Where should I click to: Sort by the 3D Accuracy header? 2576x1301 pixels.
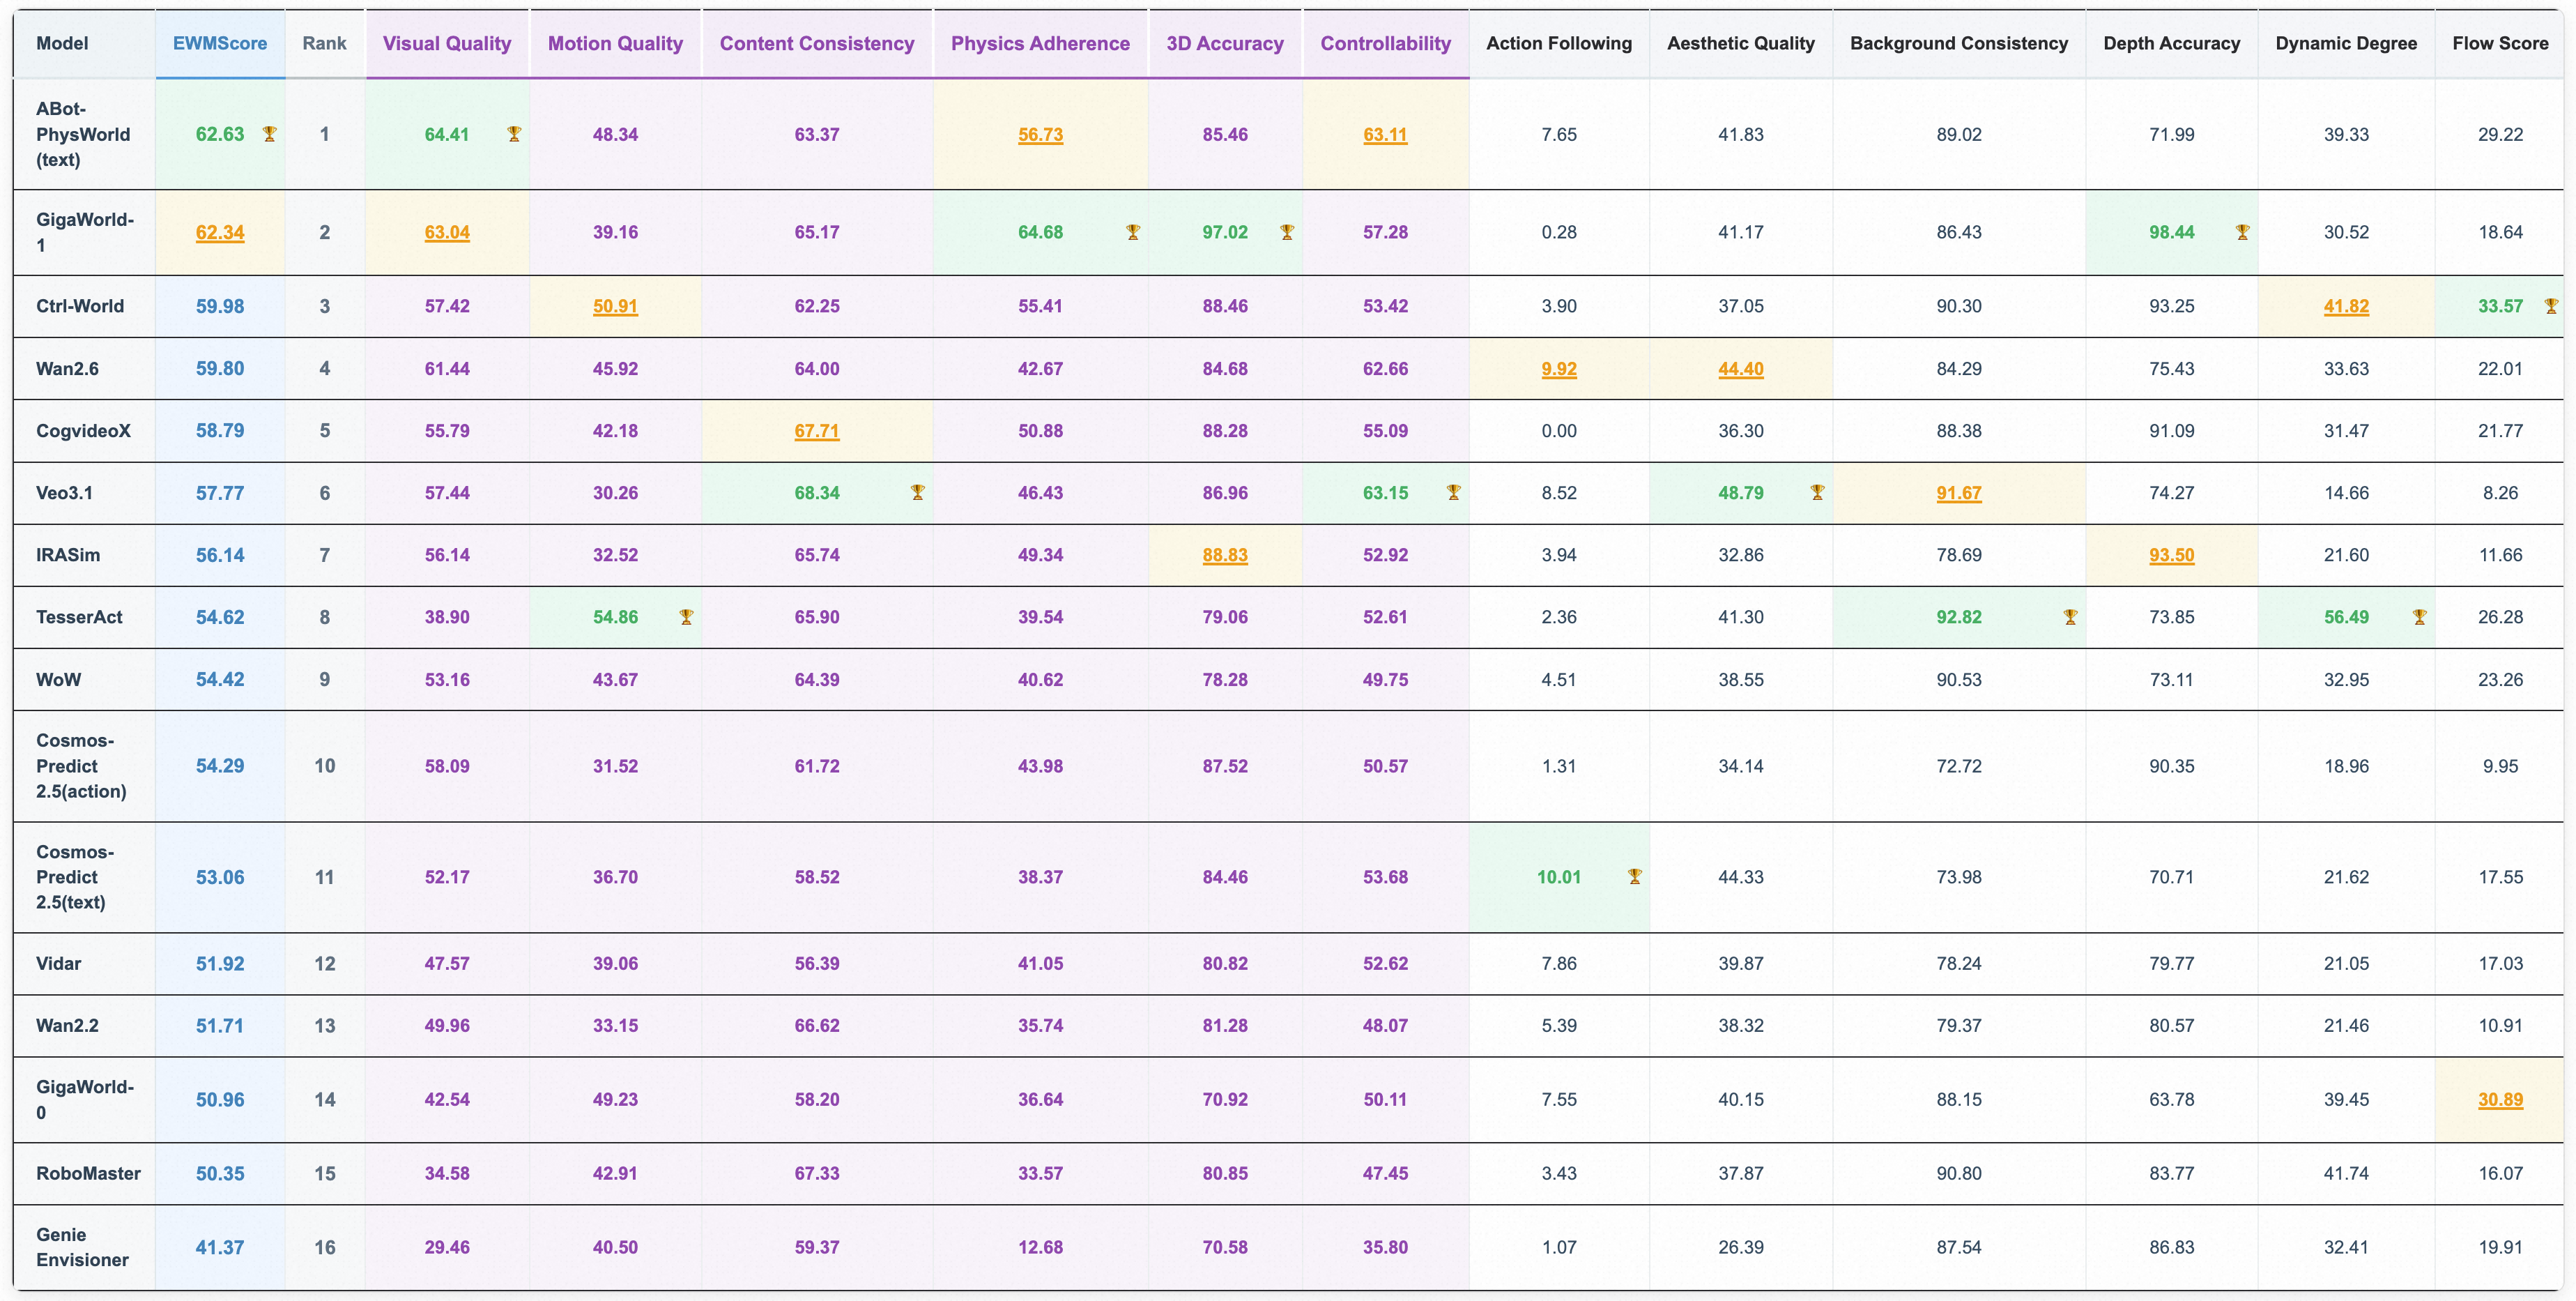click(x=1225, y=43)
